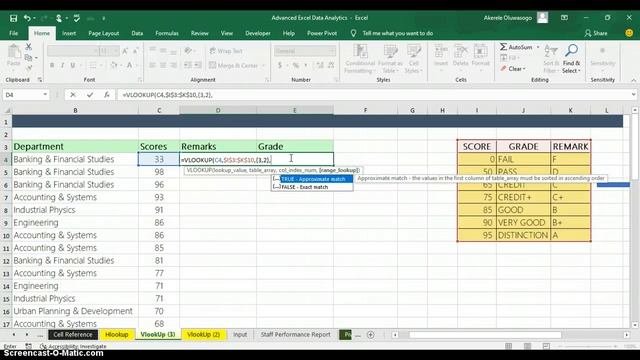Switch to the Formulas tab

[167, 33]
